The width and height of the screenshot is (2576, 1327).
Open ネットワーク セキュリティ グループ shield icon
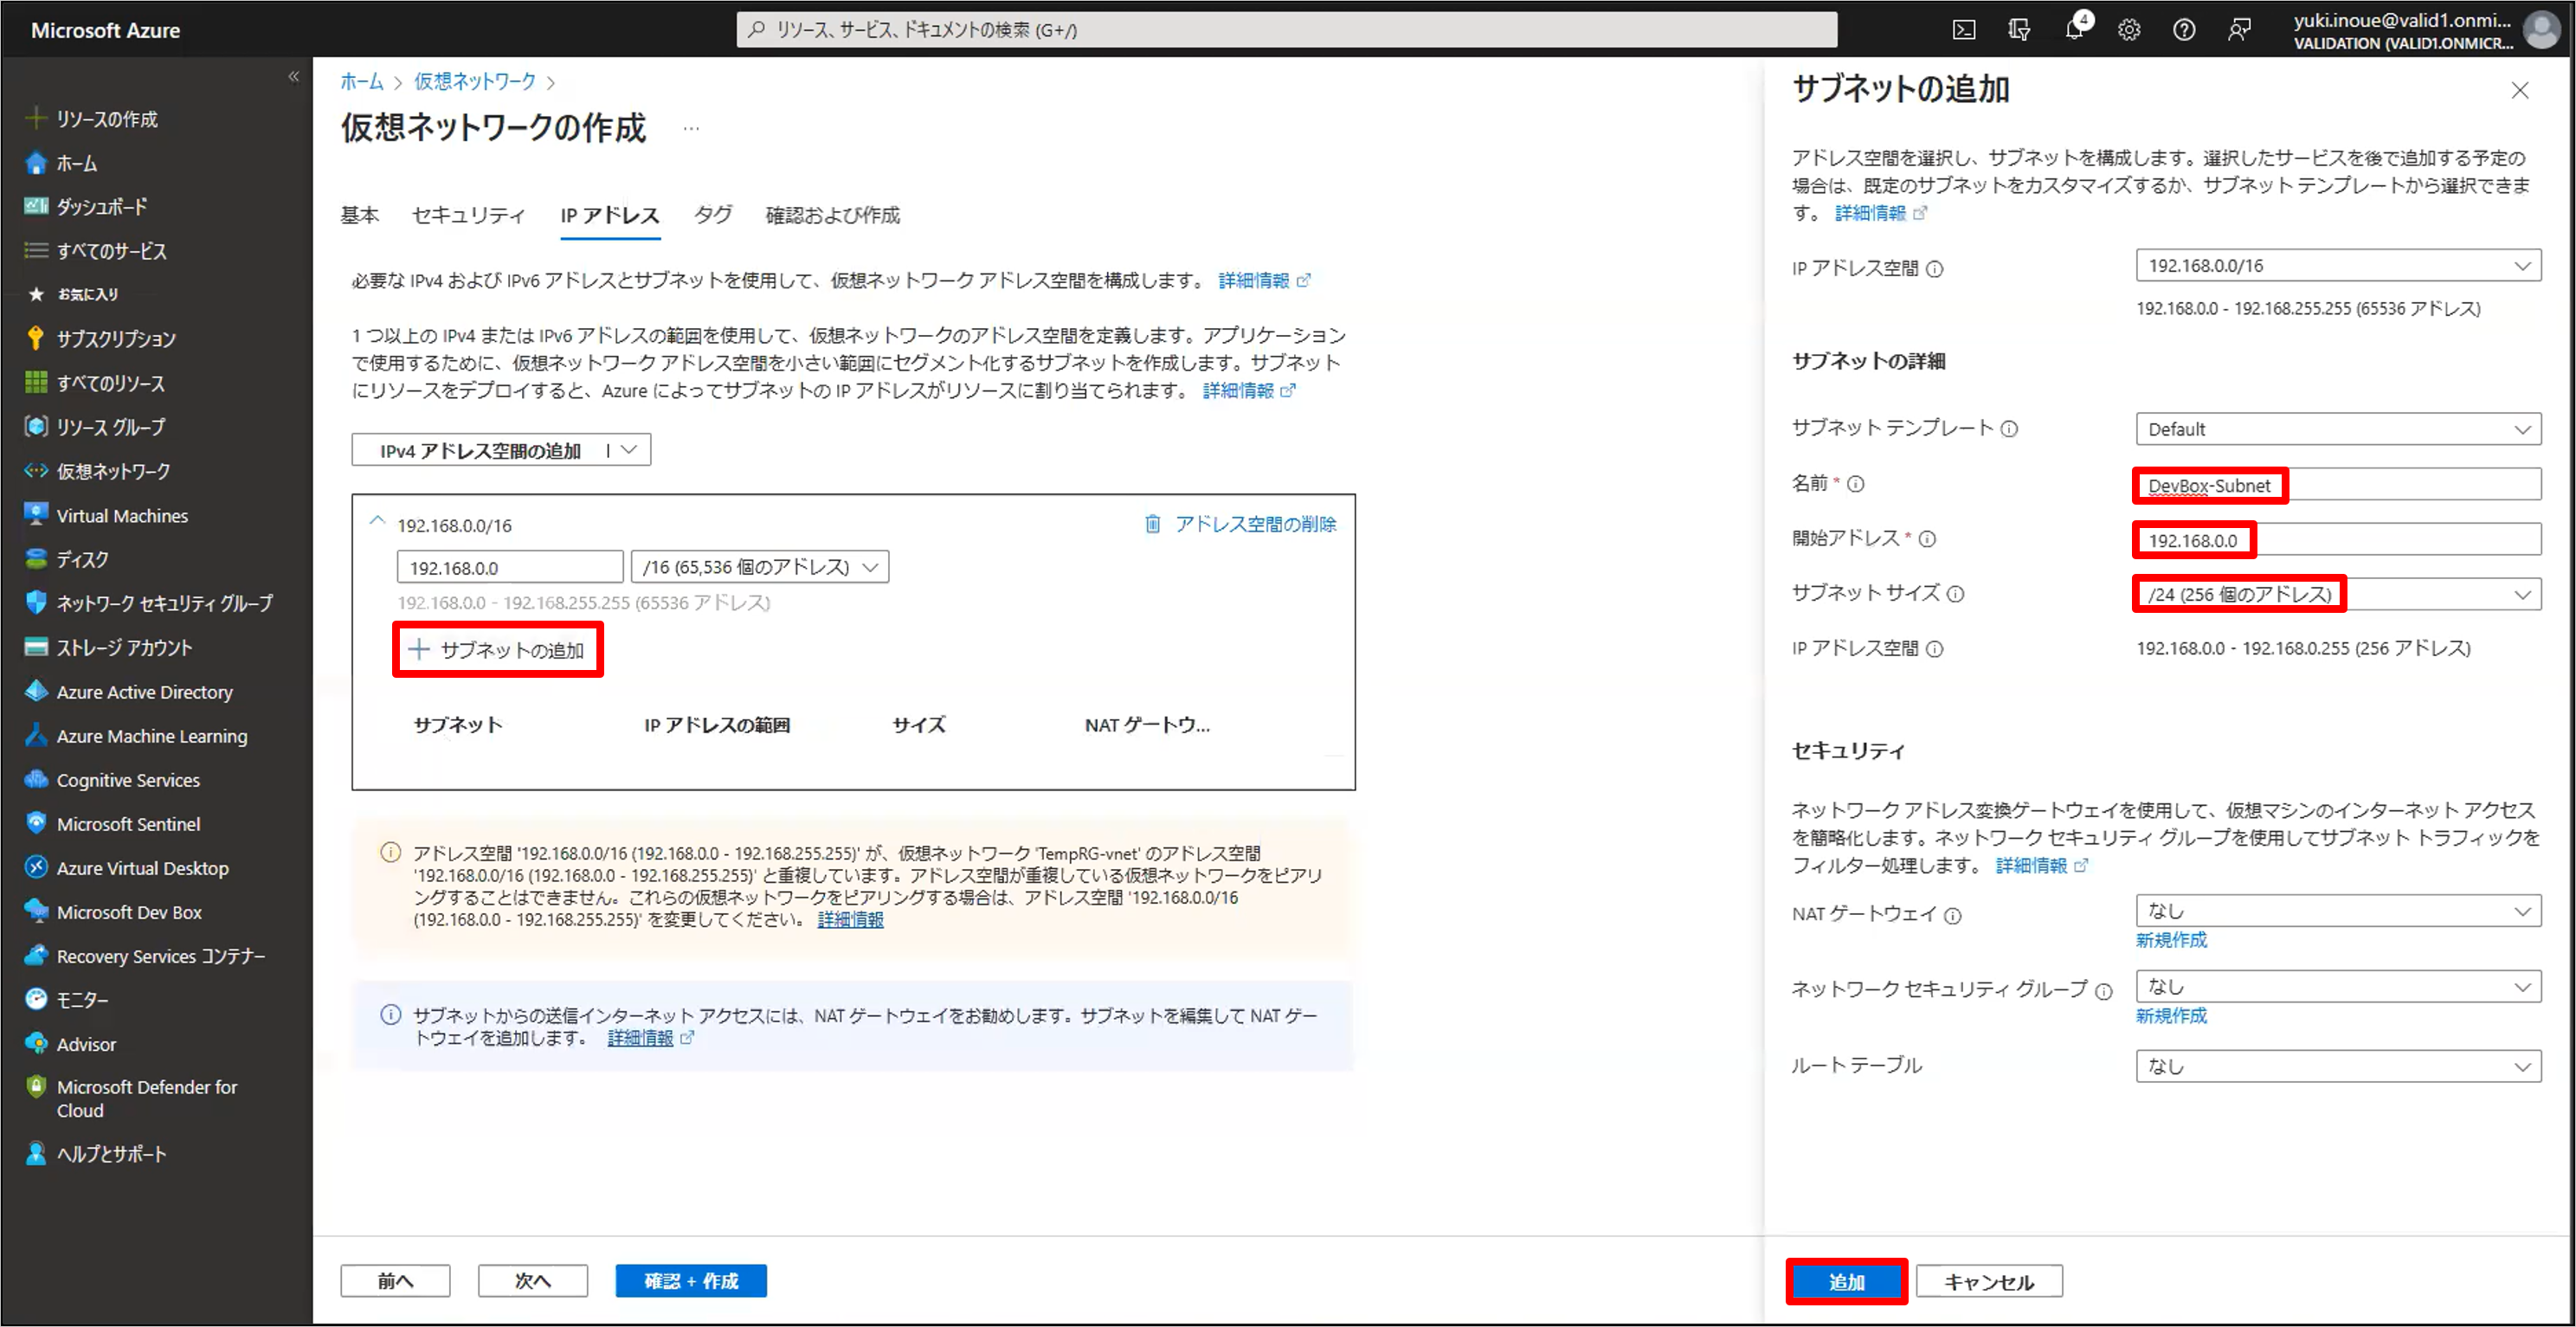pos(36,602)
